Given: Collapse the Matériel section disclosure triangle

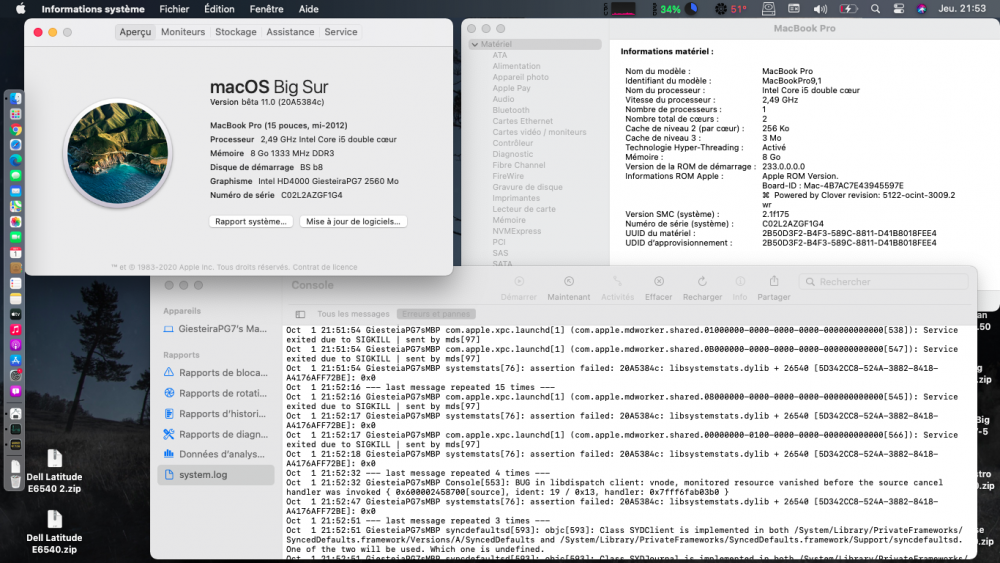Looking at the screenshot, I should (474, 45).
